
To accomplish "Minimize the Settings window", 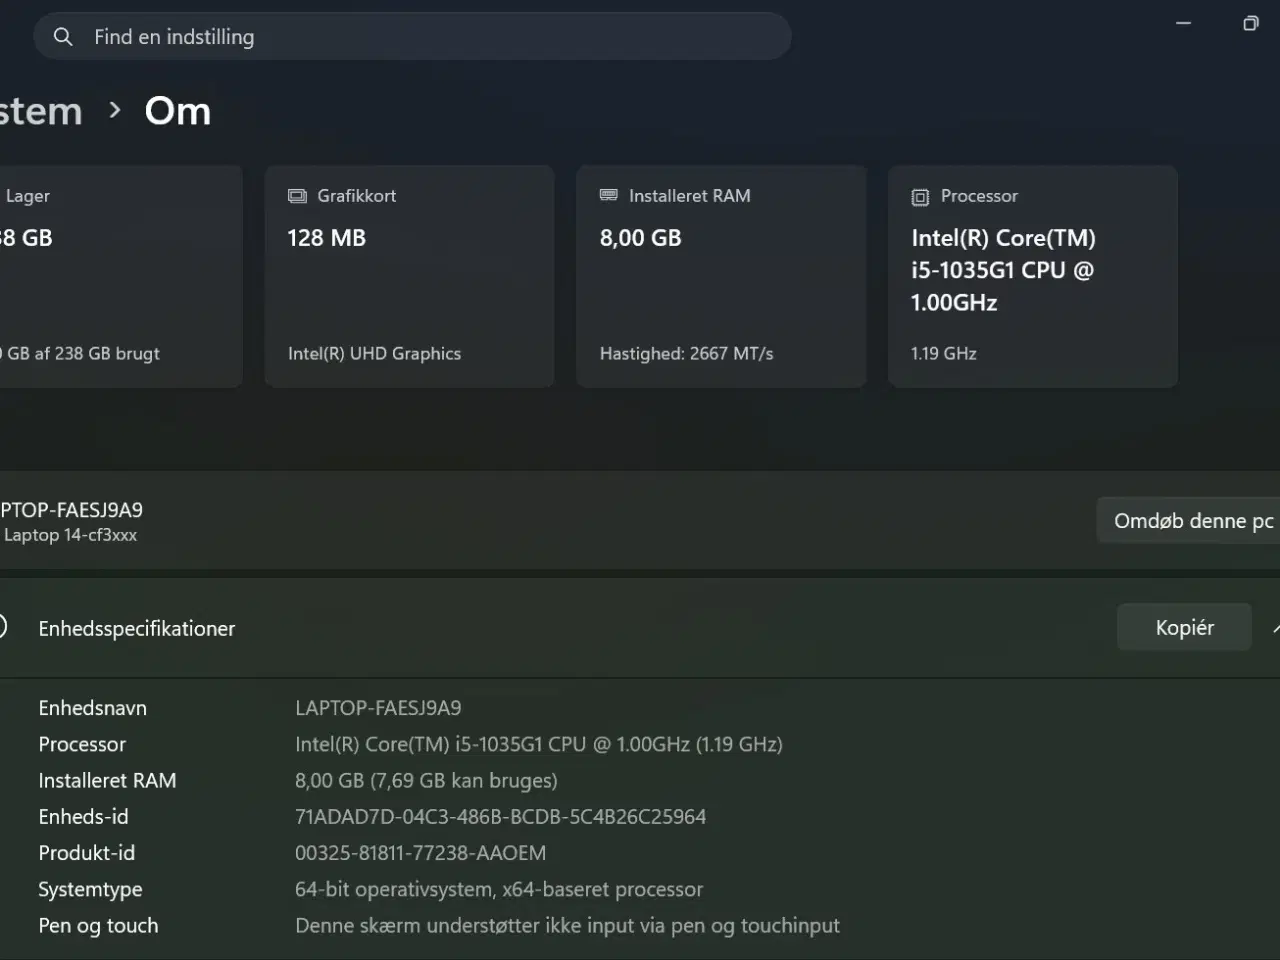I will [x=1183, y=23].
